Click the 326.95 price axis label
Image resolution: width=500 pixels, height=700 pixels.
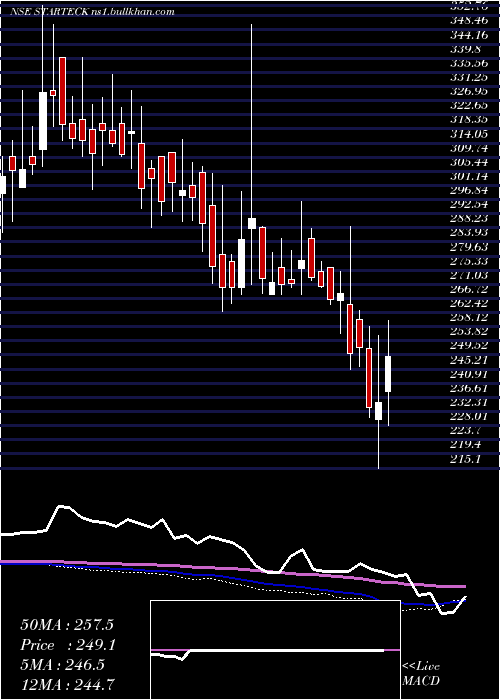[x=468, y=92]
